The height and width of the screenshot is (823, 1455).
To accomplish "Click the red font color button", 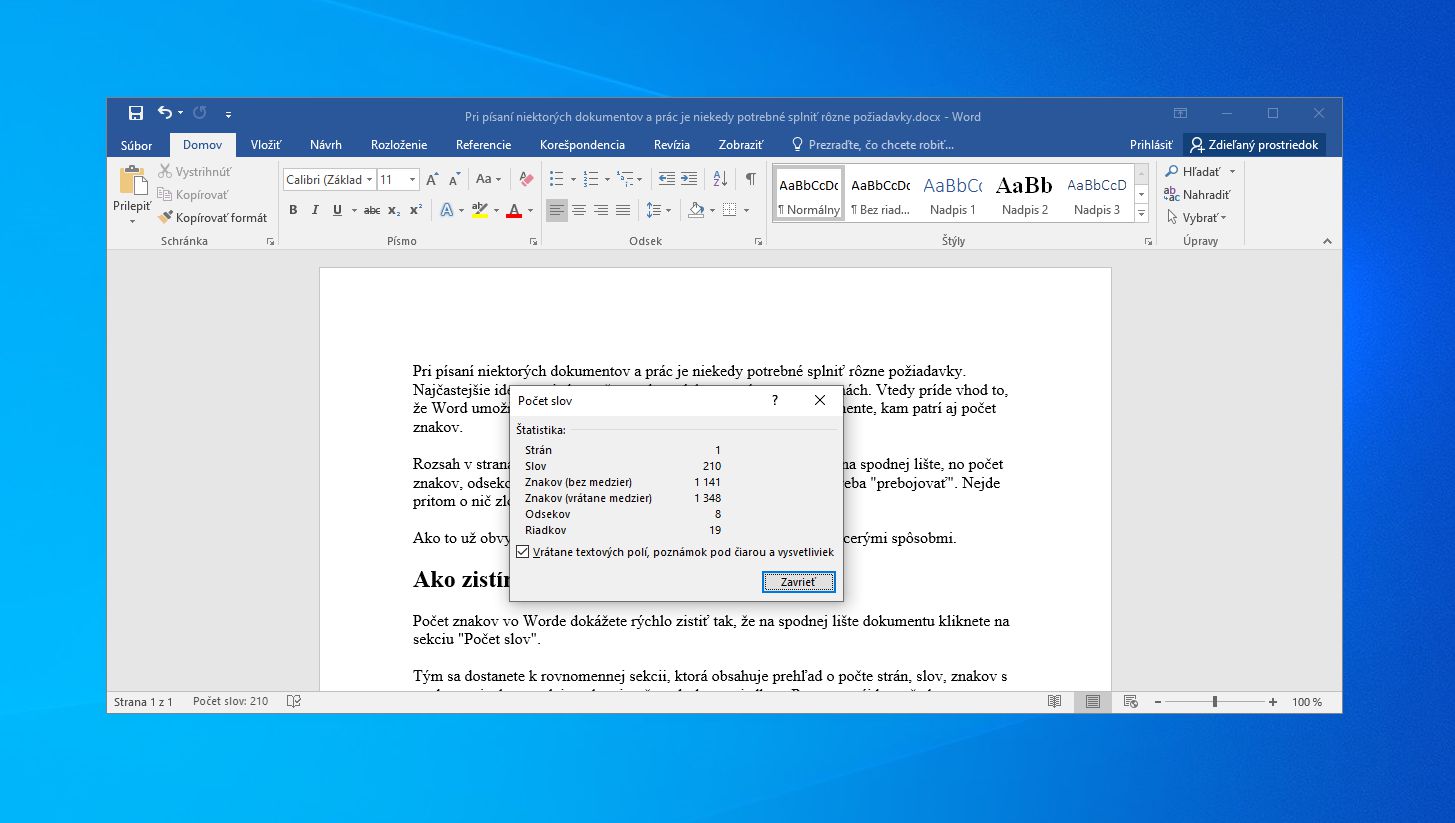I will pos(514,210).
